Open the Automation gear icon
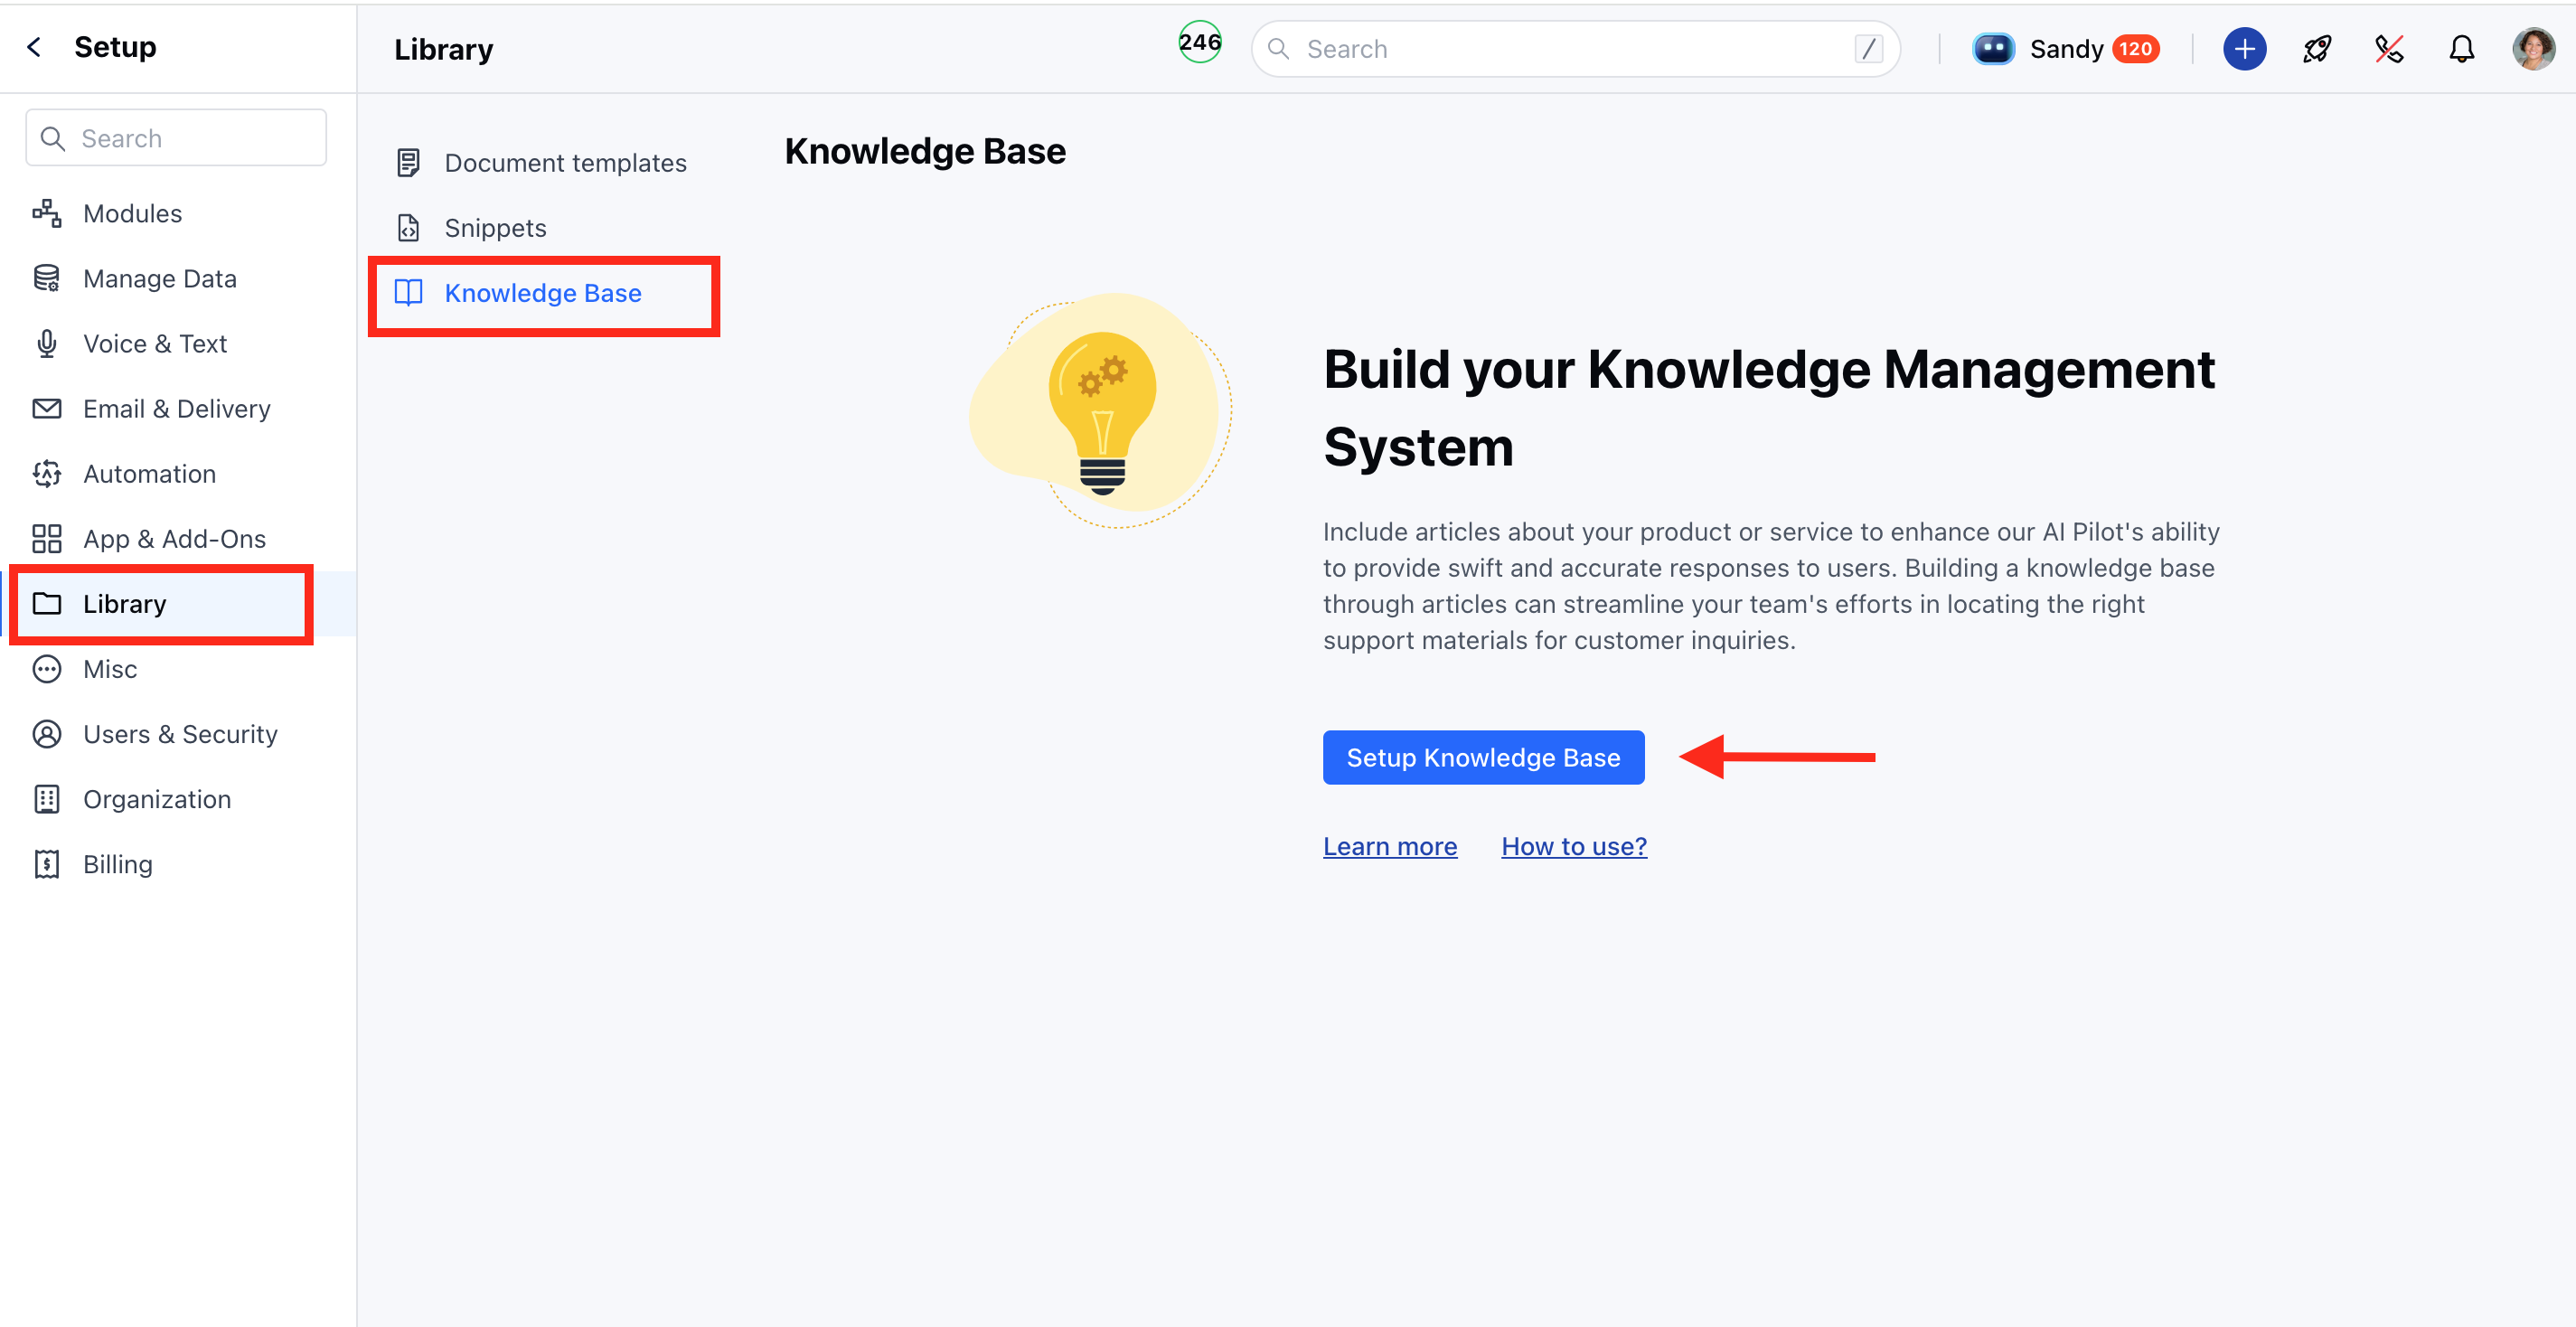Image resolution: width=2576 pixels, height=1327 pixels. (x=47, y=473)
